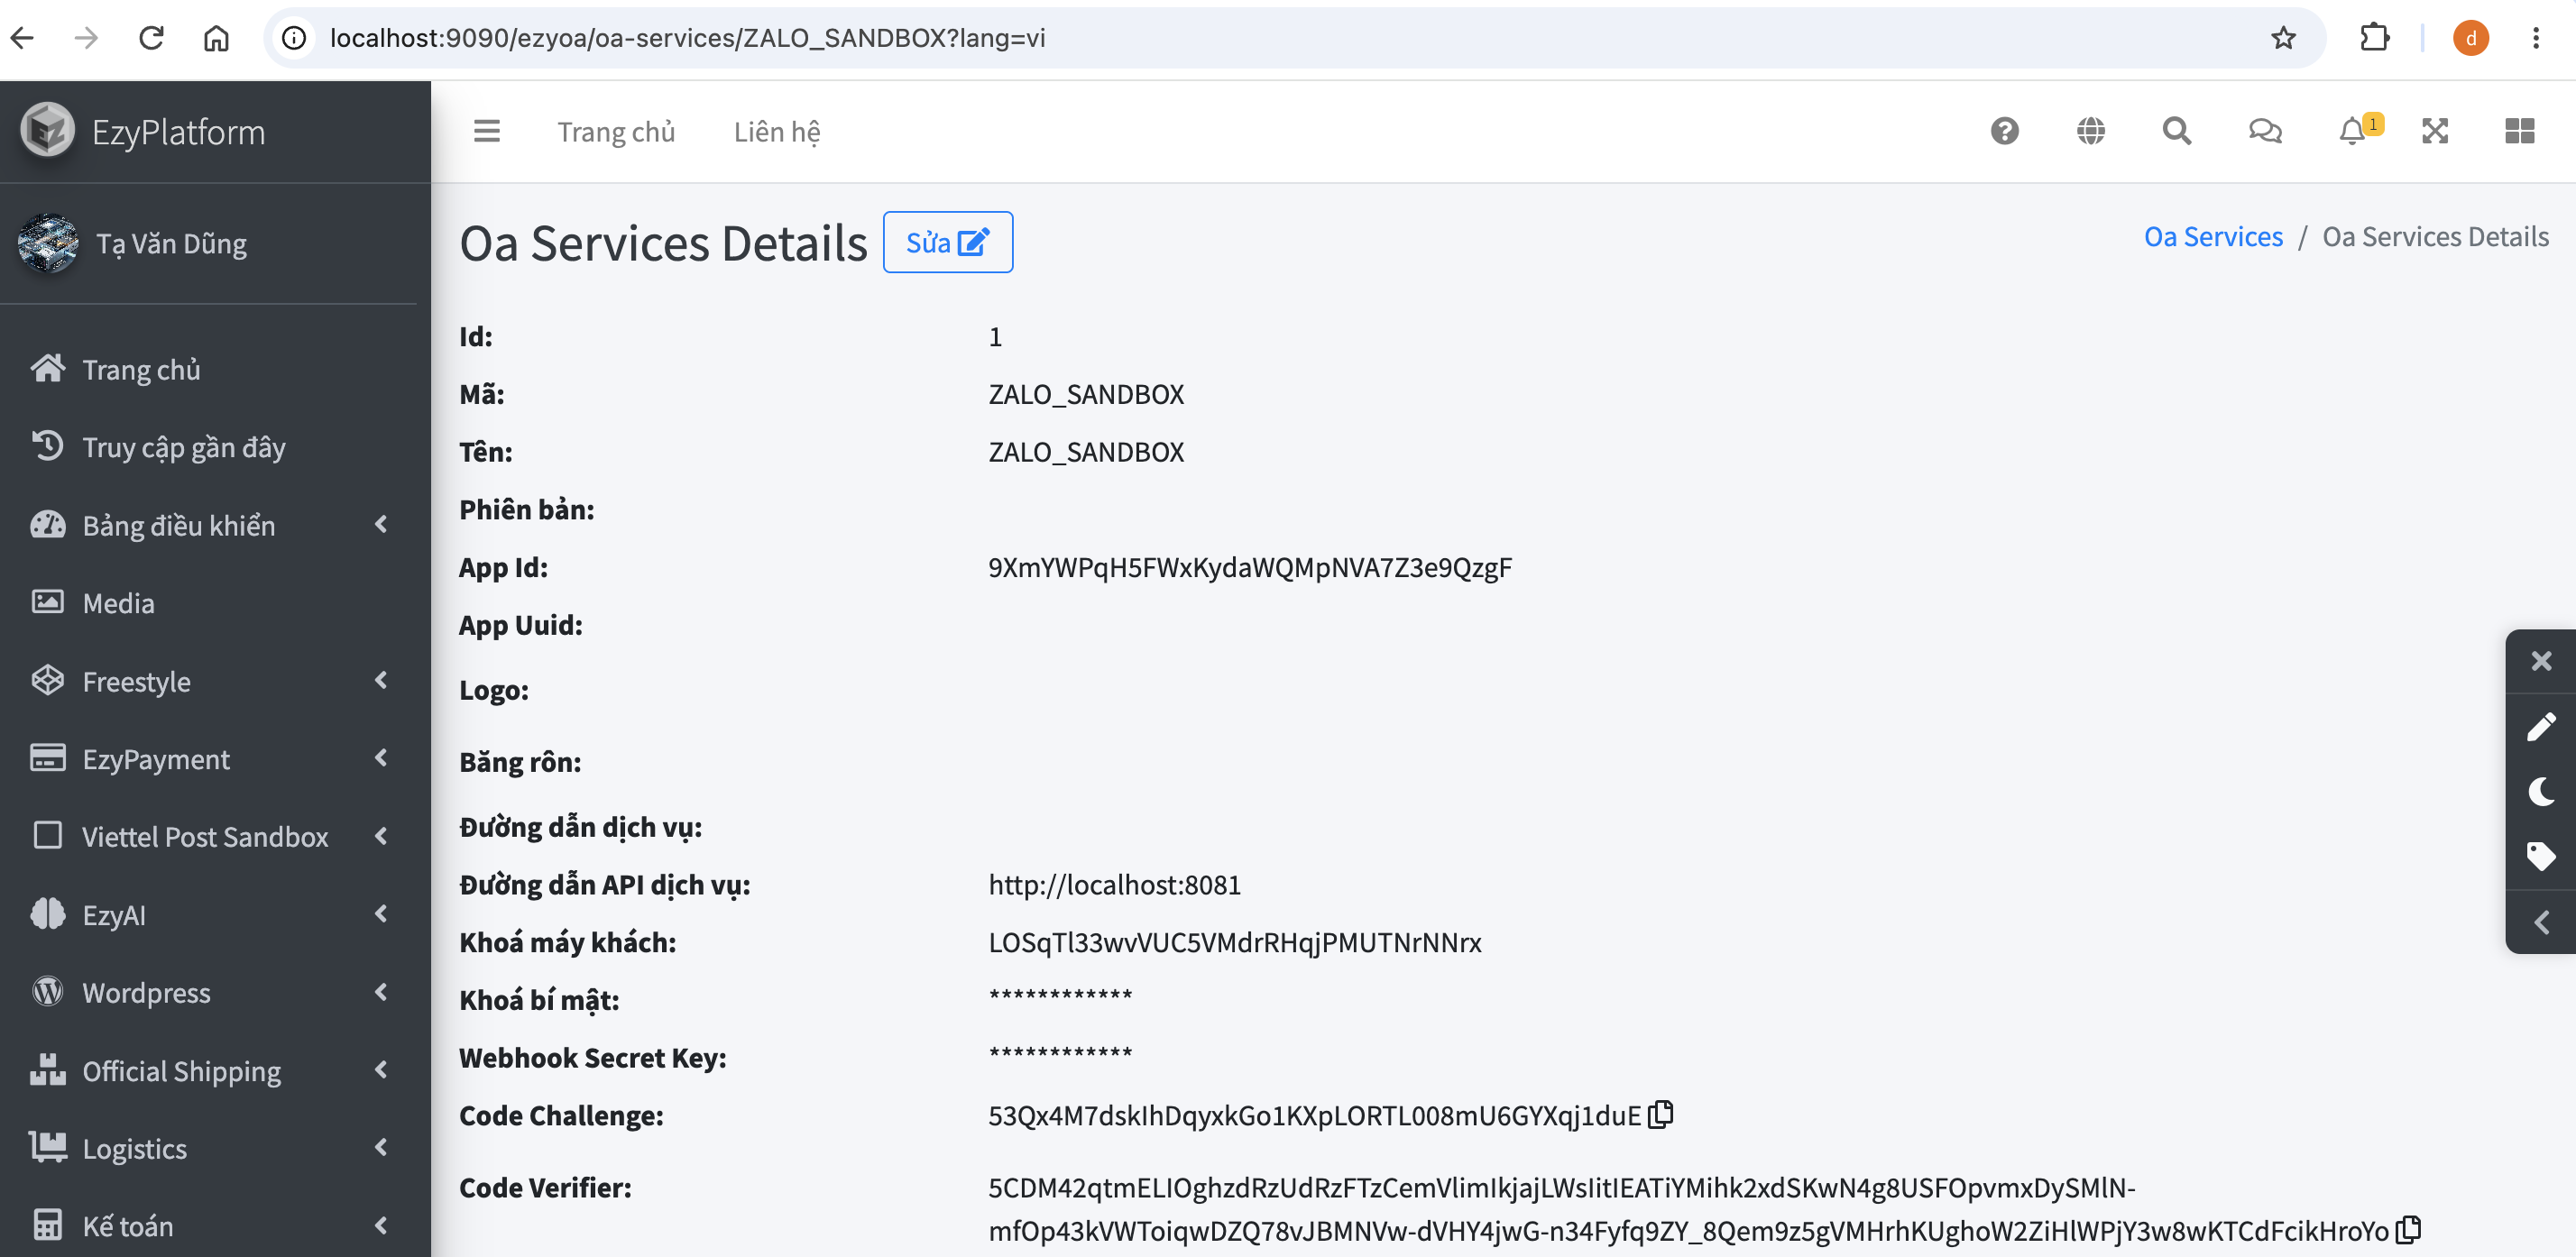Expand the EzyAI sidebar menu arrow

point(381,914)
